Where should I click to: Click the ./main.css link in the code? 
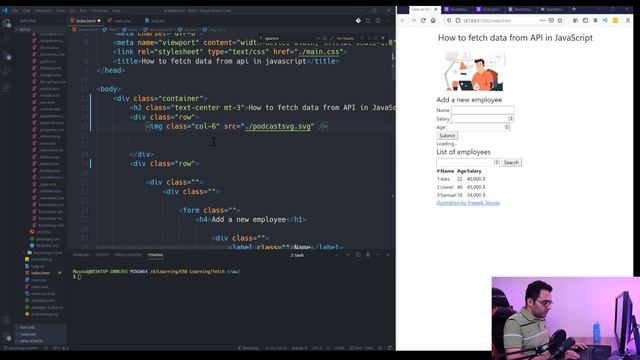tap(318, 52)
